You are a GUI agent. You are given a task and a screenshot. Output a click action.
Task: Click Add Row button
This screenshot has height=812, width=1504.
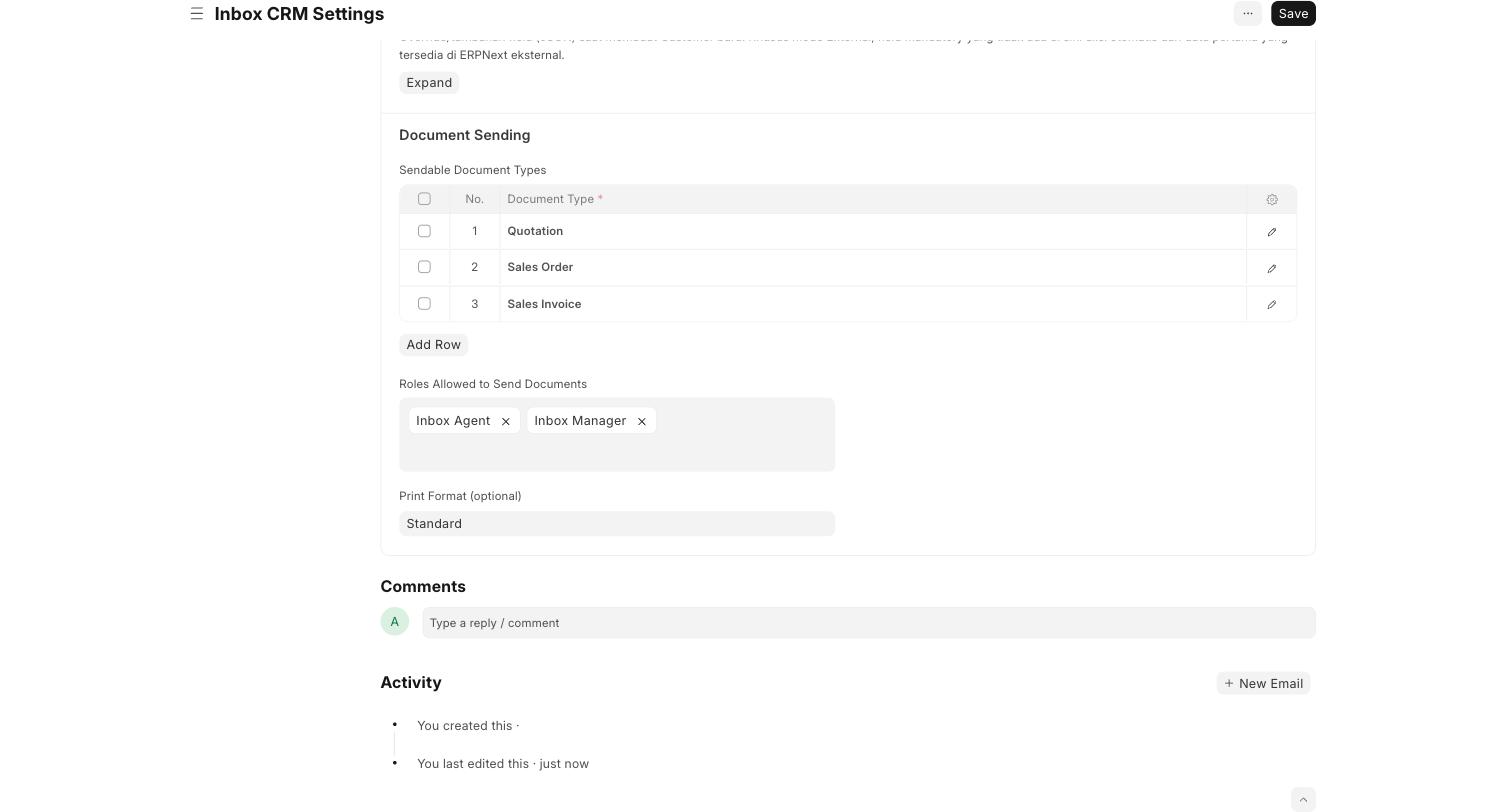pyautogui.click(x=433, y=345)
